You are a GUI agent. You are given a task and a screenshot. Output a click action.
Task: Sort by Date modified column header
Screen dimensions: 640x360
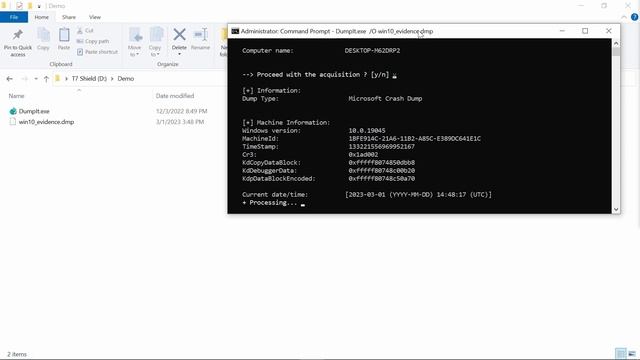click(175, 96)
